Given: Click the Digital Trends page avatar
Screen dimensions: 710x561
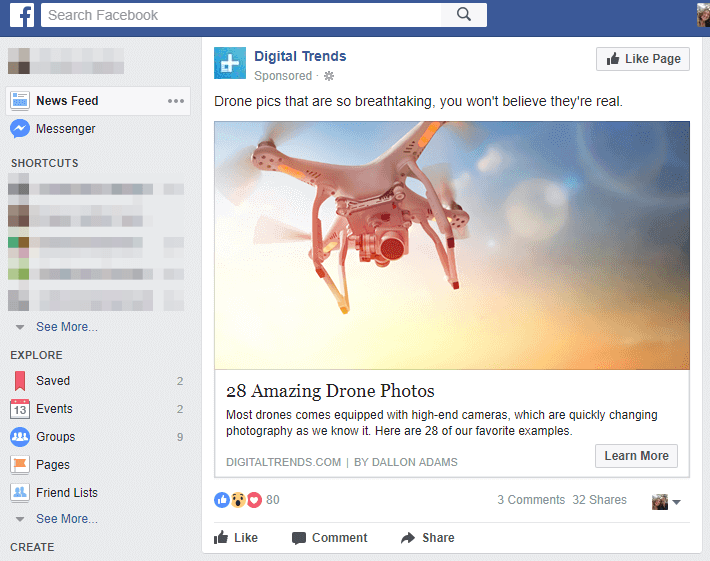Looking at the screenshot, I should coord(230,63).
